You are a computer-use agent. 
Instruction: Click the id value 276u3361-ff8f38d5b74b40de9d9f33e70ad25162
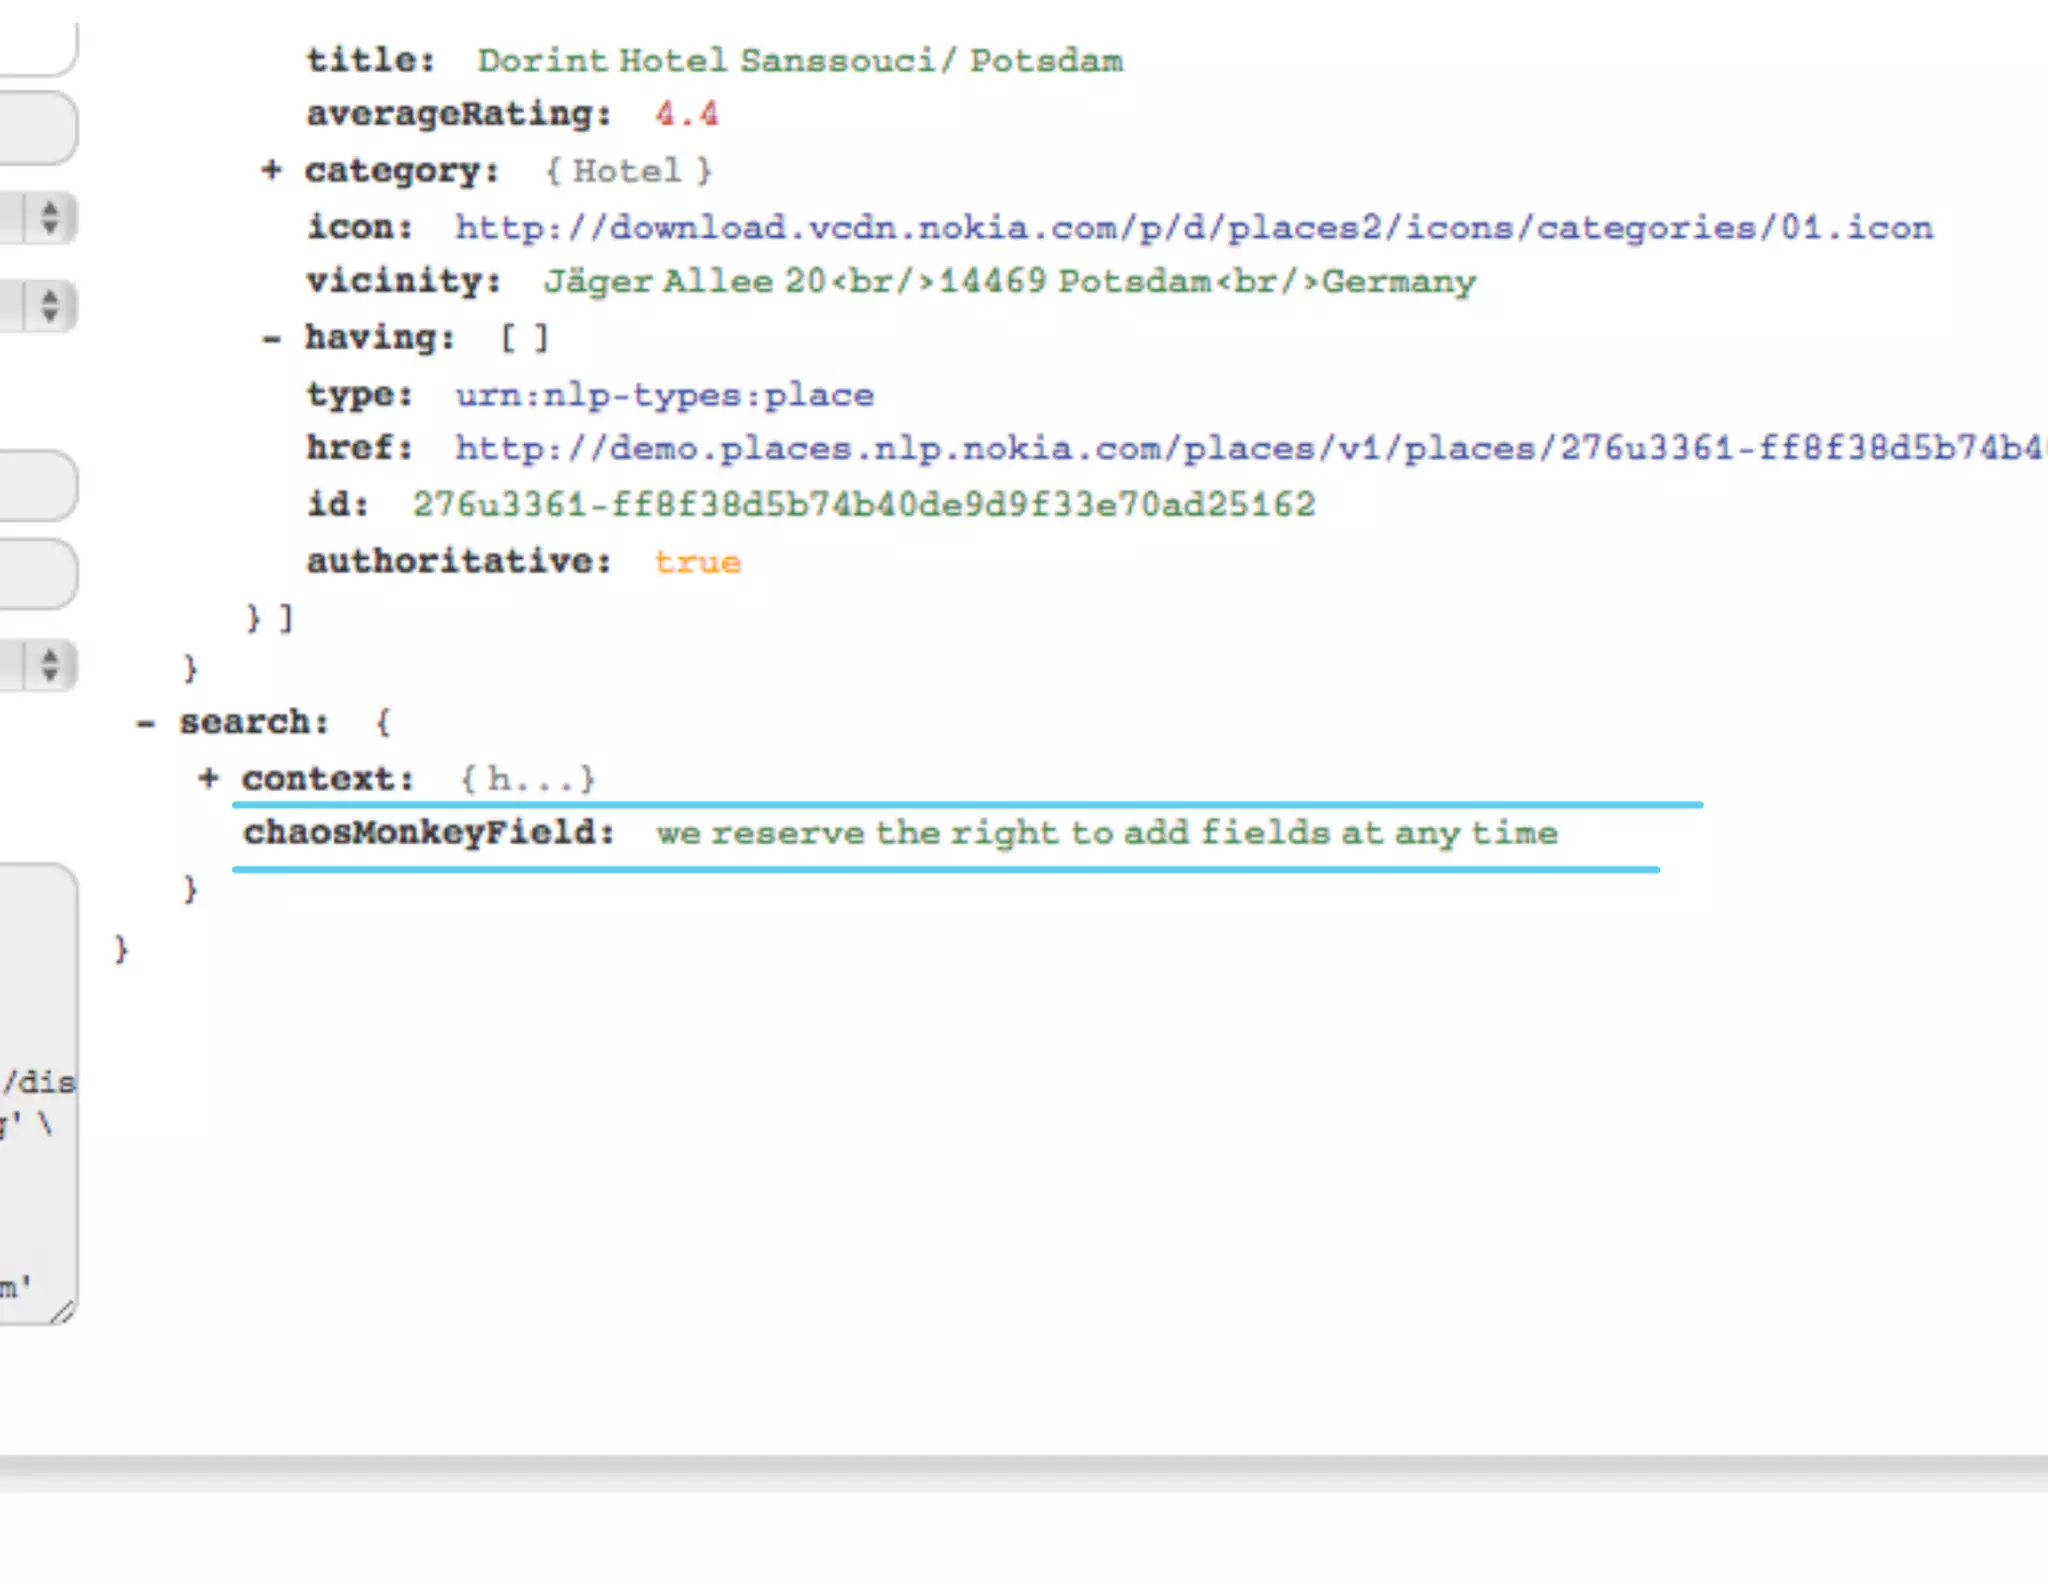[x=863, y=504]
